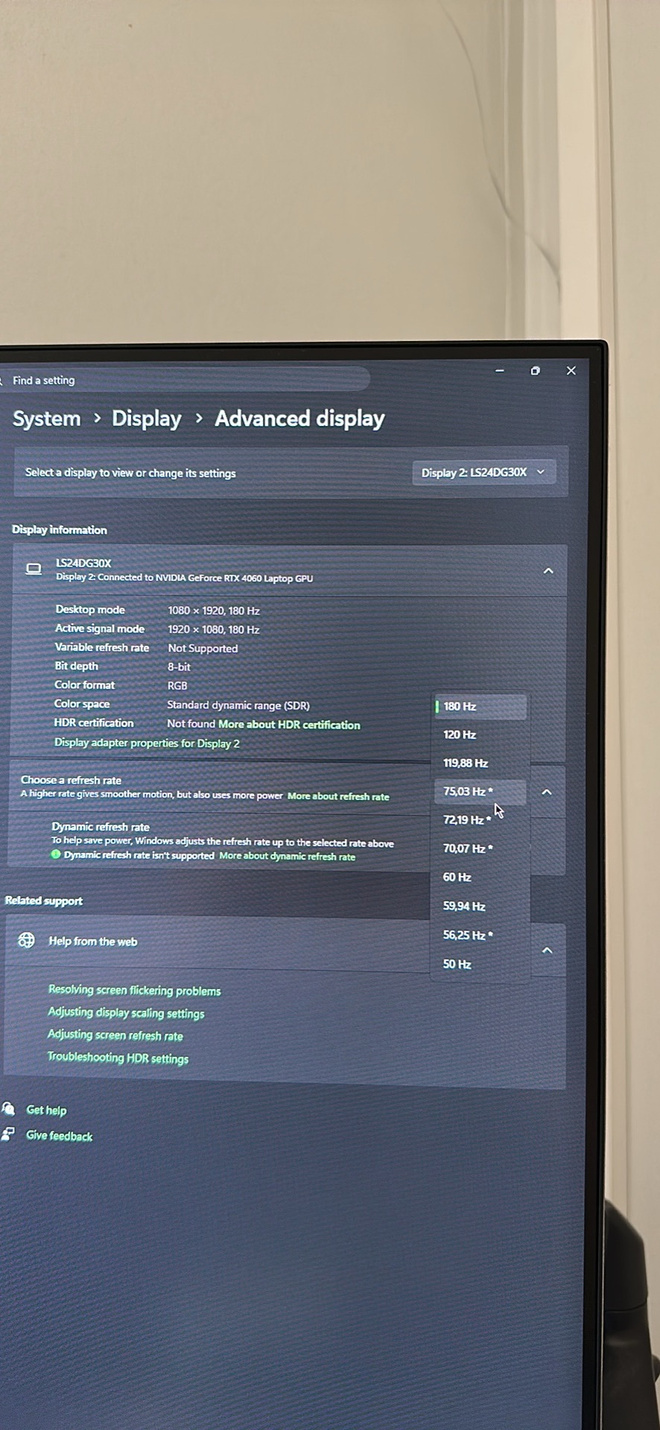Go to Display in the breadcrumb
Screen dimensions: 660x1430
point(146,419)
